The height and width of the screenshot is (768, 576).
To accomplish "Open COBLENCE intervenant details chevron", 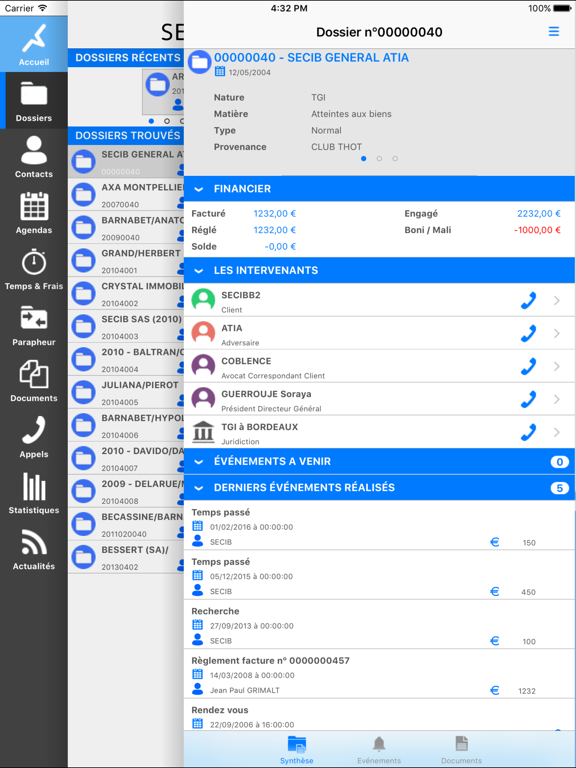I will [x=557, y=366].
